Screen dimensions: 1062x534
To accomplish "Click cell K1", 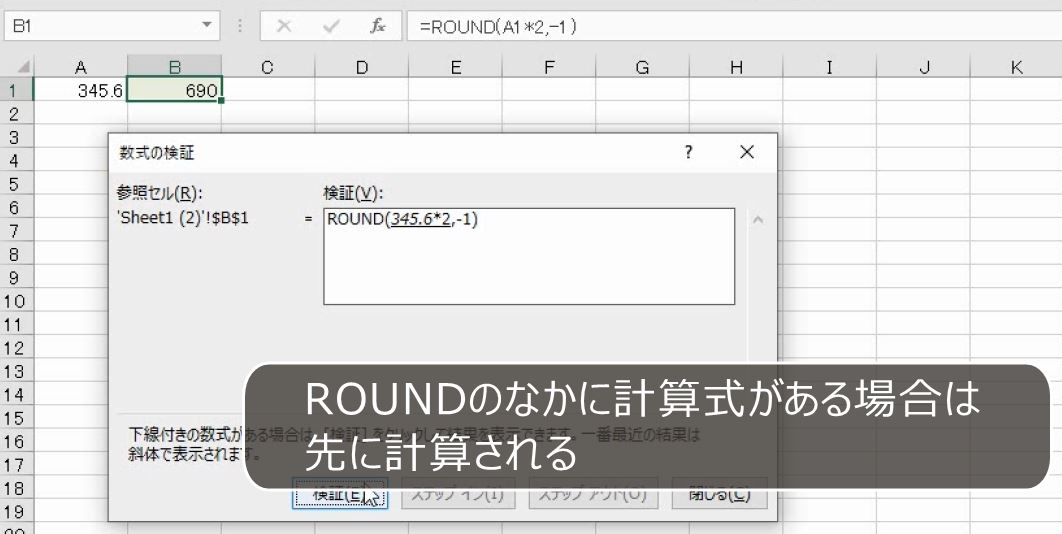I will (1016, 90).
